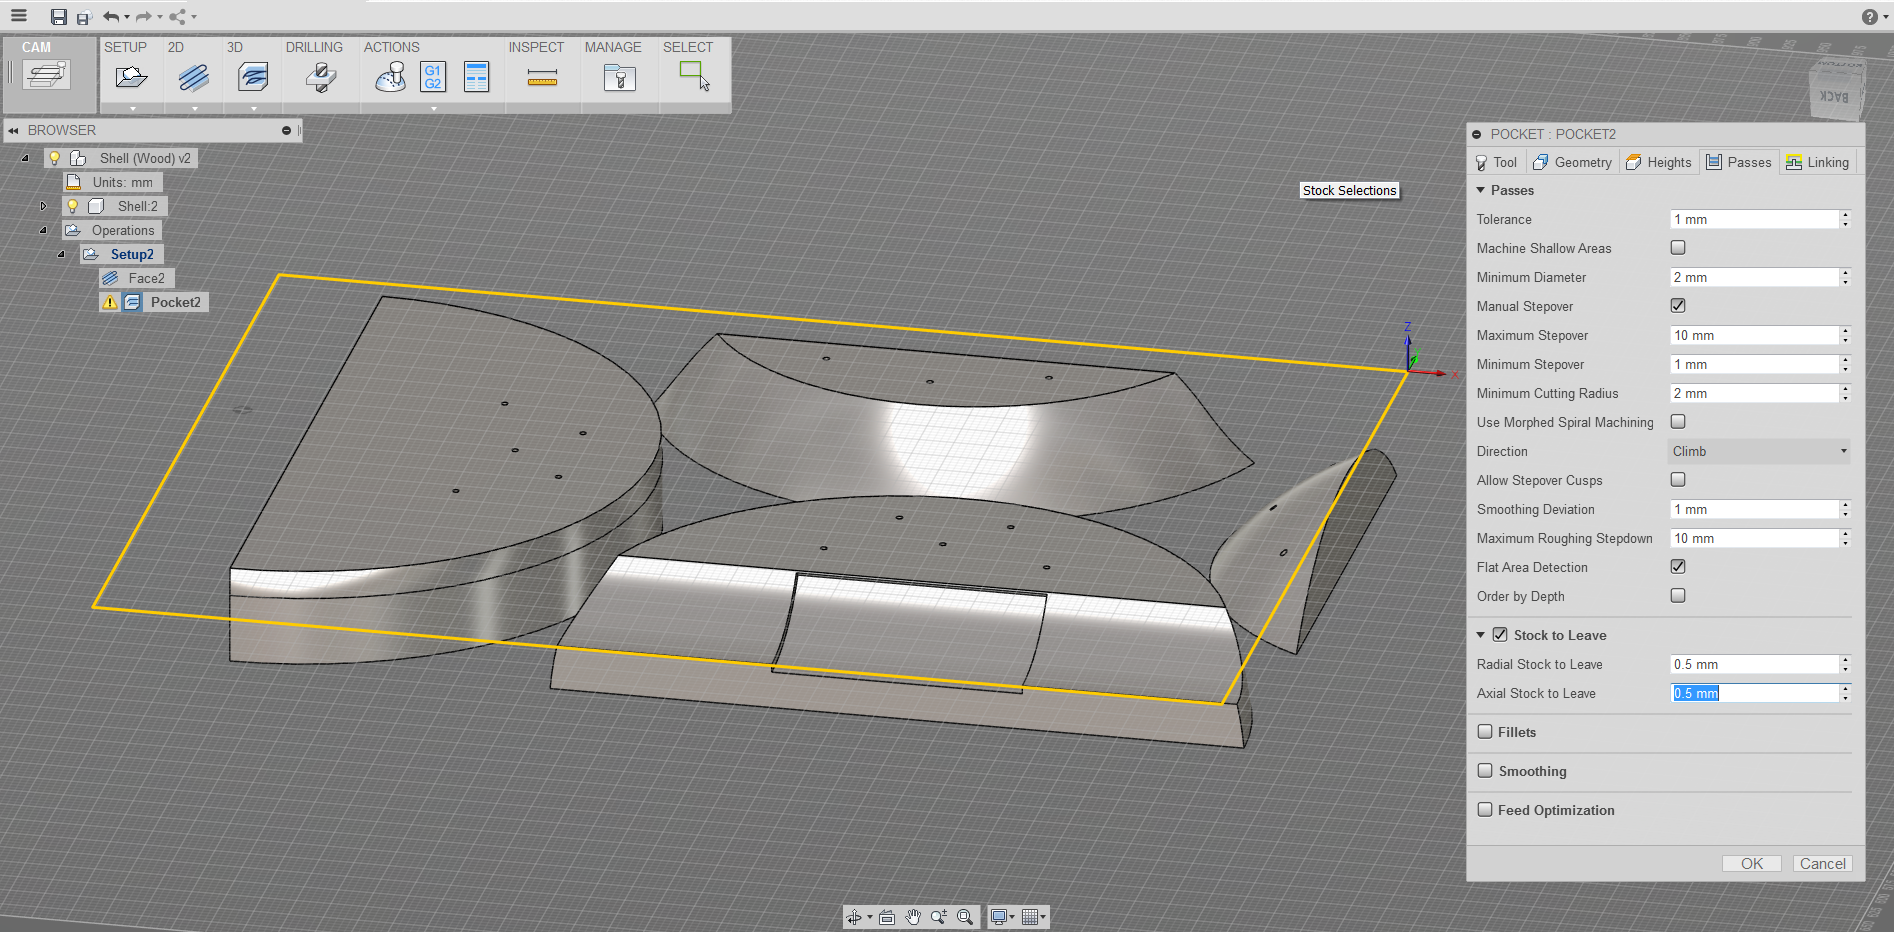Open the Grid and snaps icon
Image resolution: width=1894 pixels, height=932 pixels.
[x=1030, y=917]
